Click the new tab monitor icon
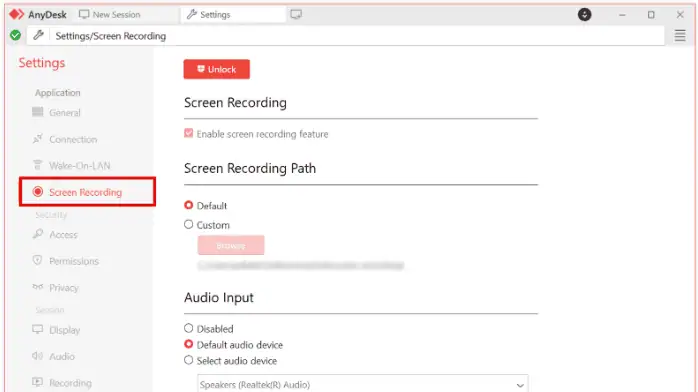The image size is (698, 392). (296, 15)
